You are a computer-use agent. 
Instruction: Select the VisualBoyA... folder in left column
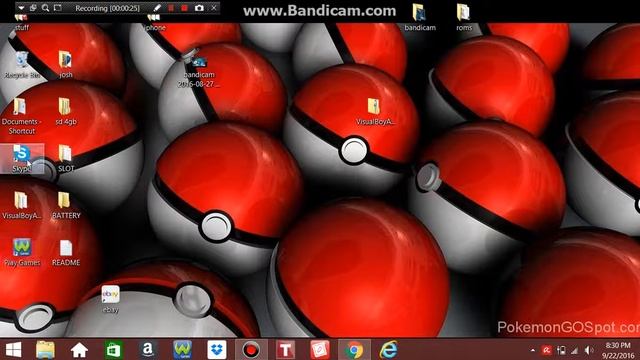(x=22, y=206)
